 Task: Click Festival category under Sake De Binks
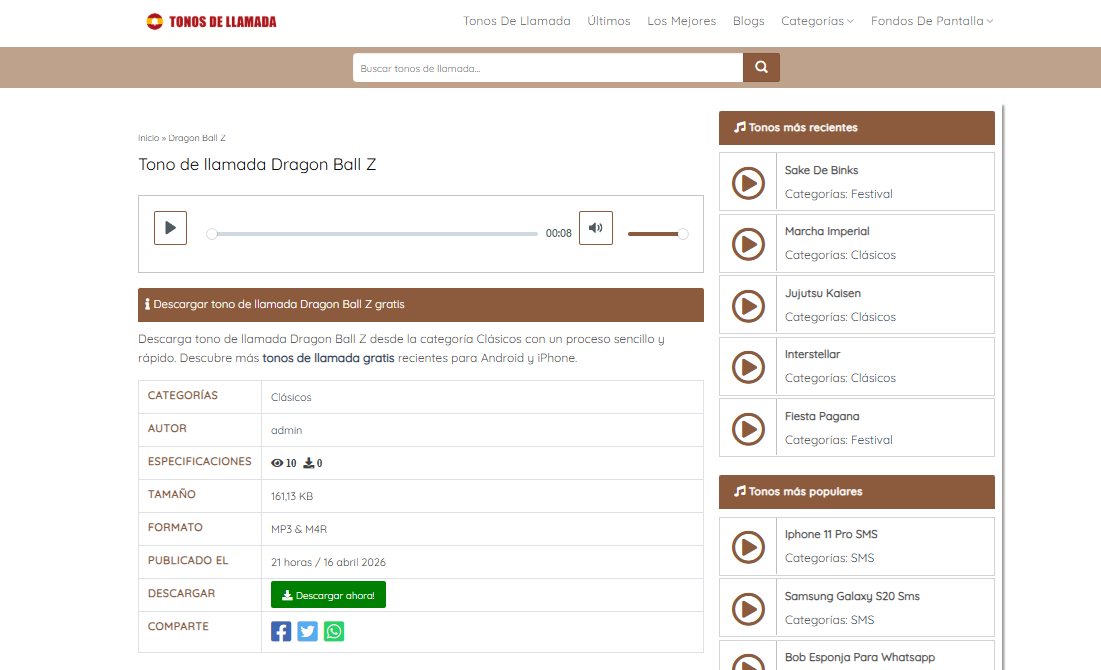tap(871, 195)
